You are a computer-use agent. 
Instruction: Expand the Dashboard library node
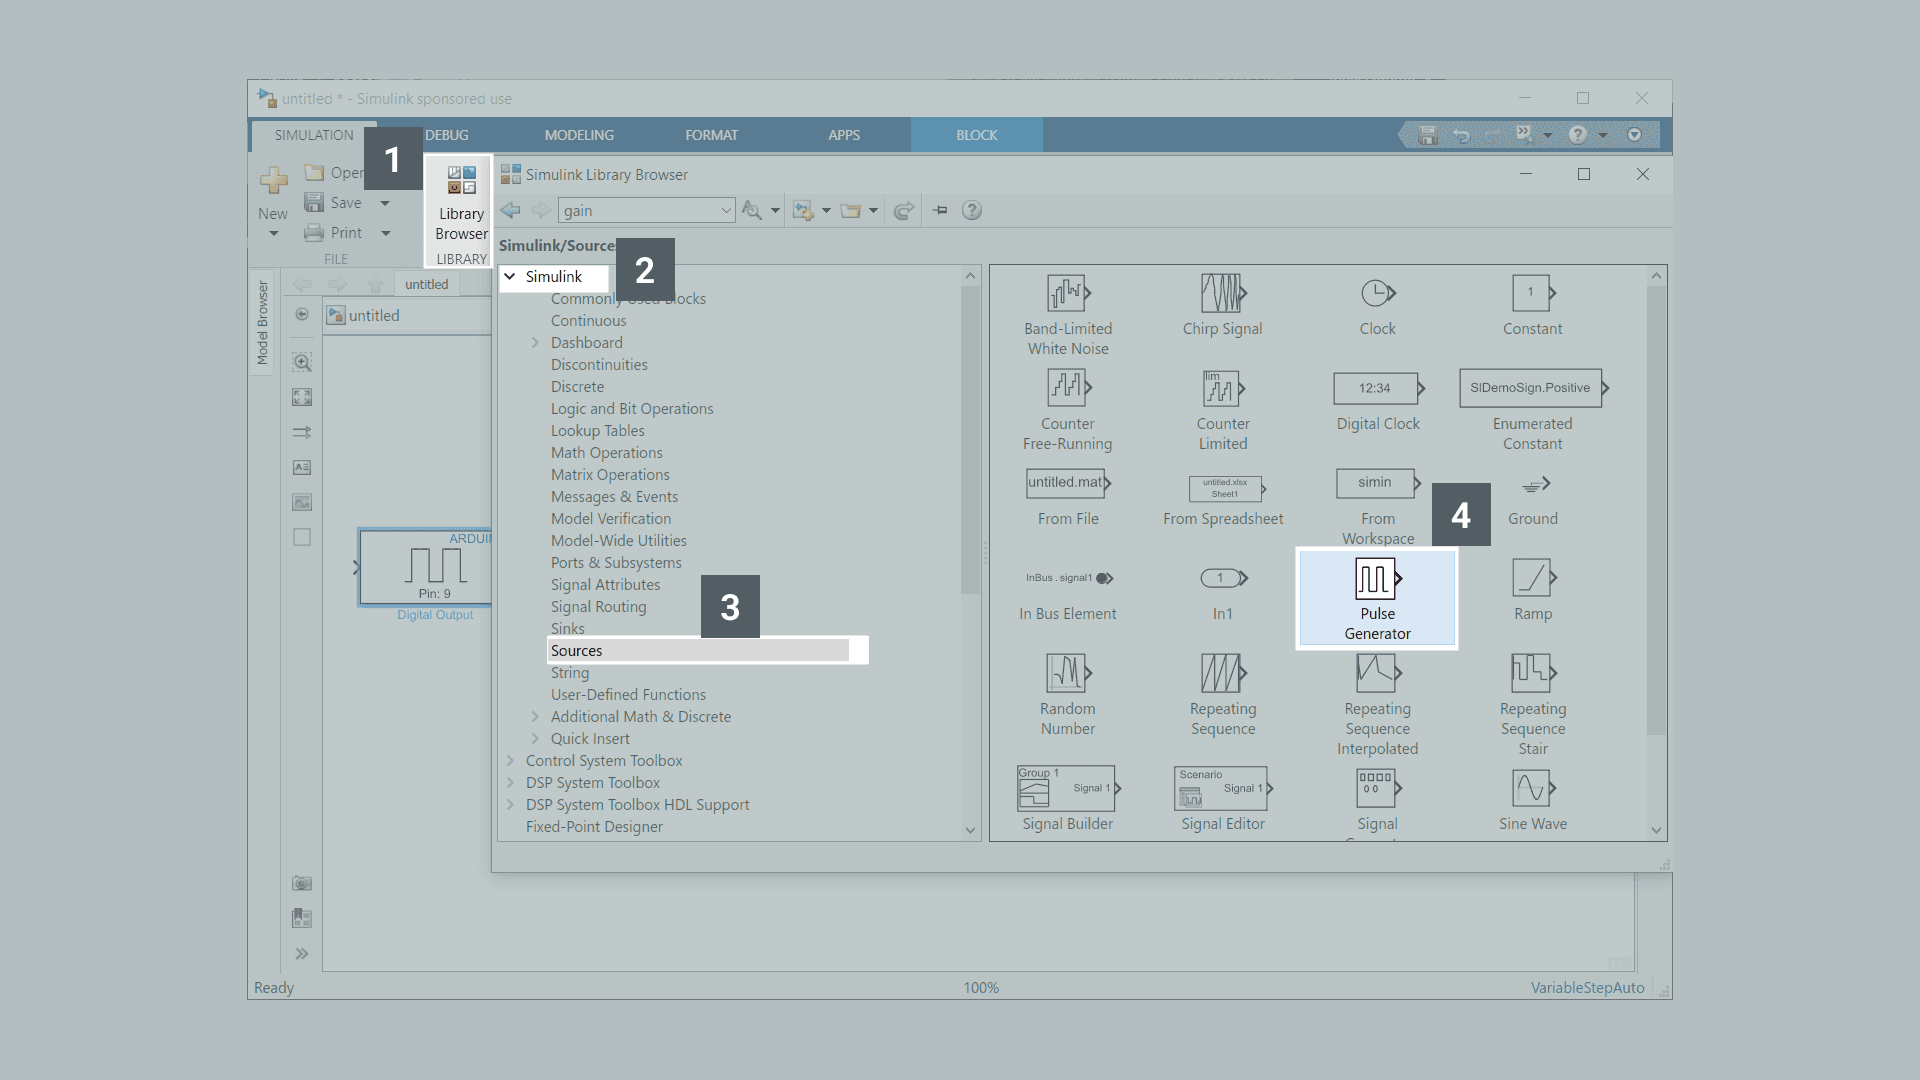coord(535,343)
